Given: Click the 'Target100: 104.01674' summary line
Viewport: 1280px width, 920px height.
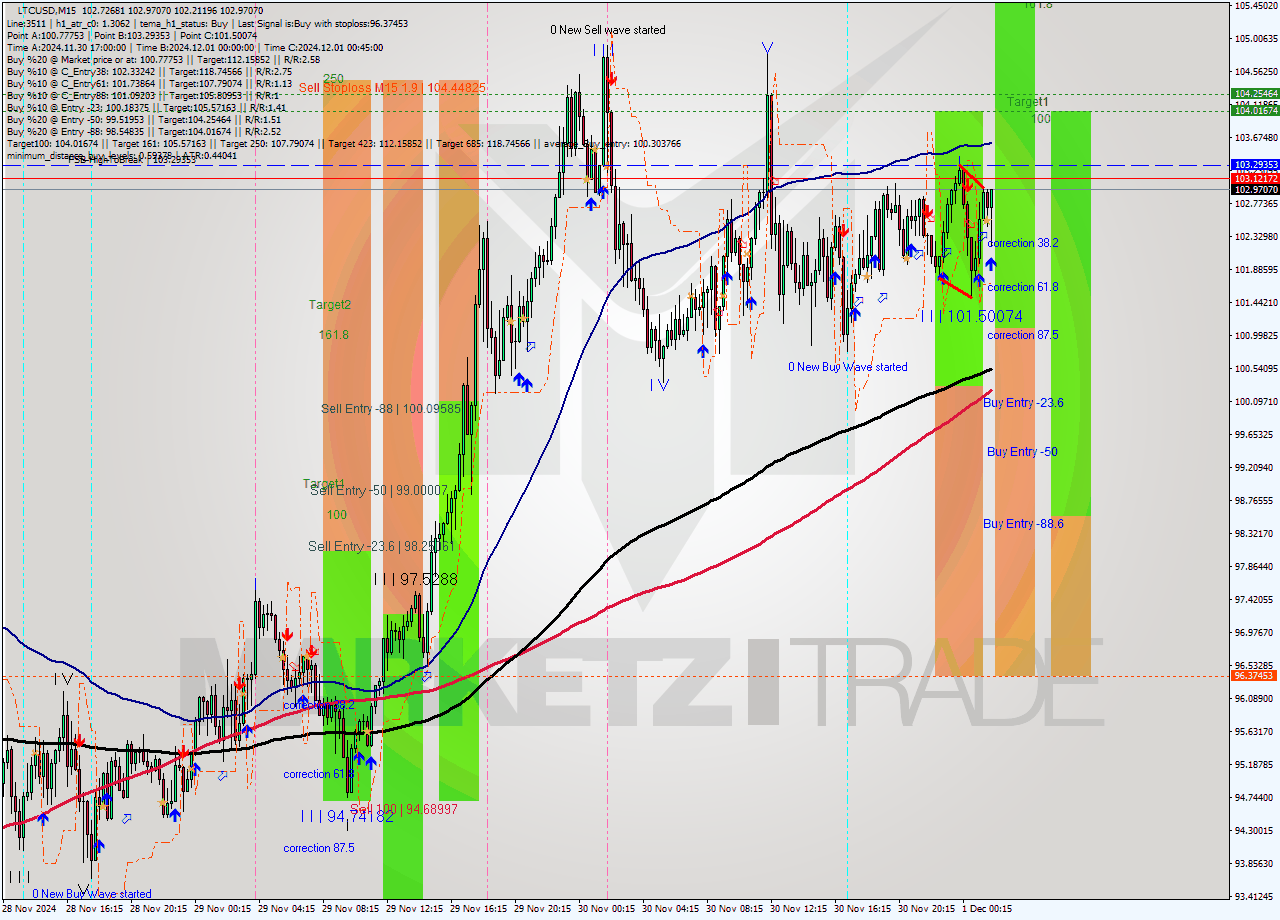Looking at the screenshot, I should tap(343, 143).
